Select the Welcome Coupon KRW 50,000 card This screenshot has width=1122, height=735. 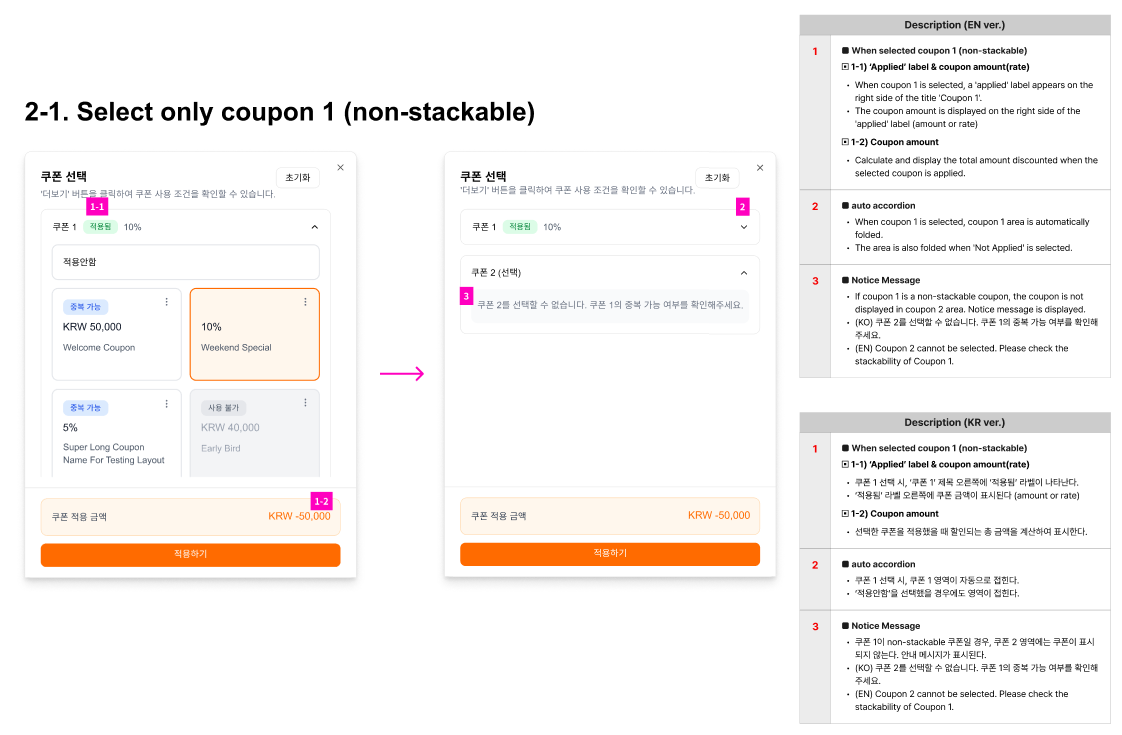[116, 335]
